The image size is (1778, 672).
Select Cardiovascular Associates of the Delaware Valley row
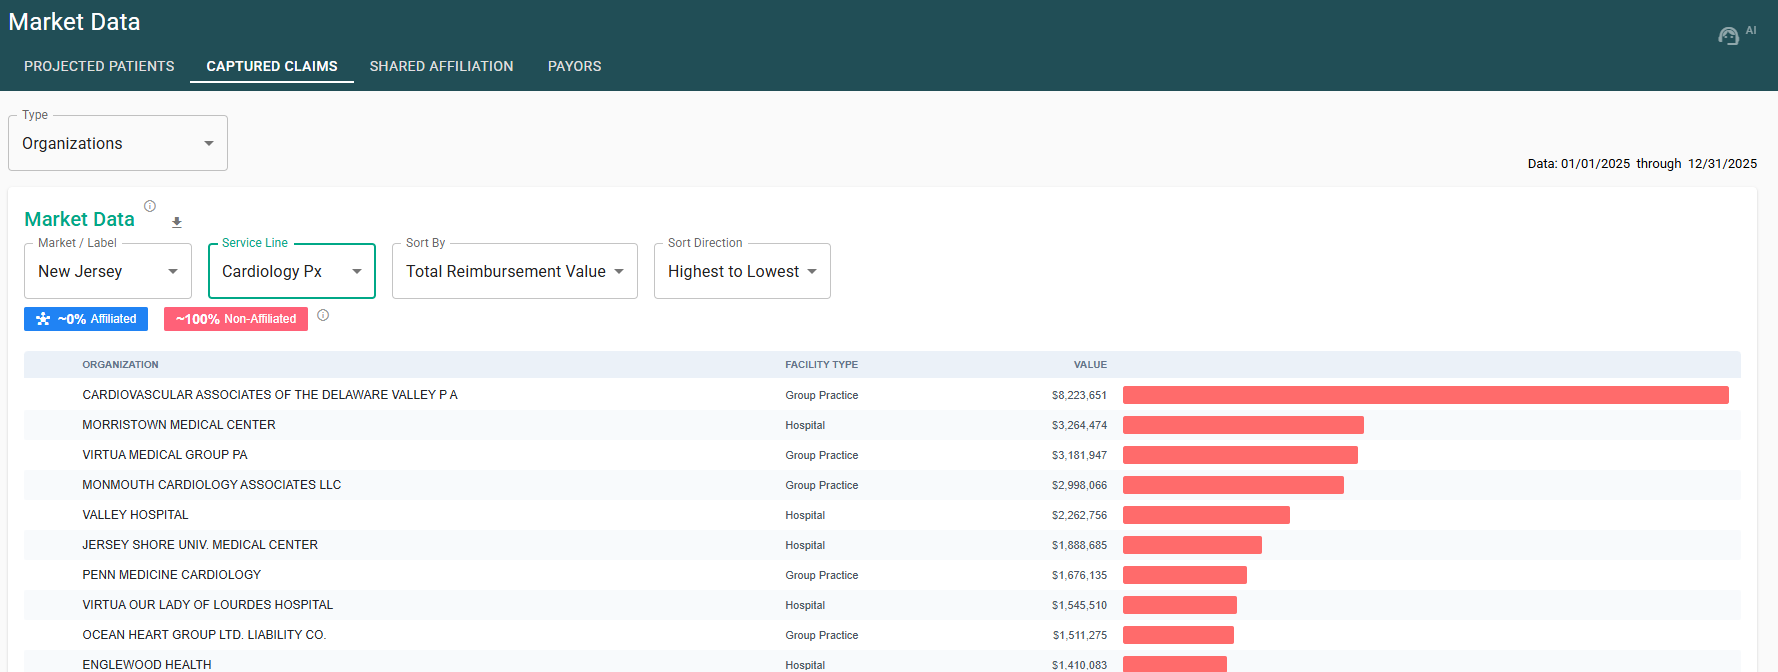[882, 395]
